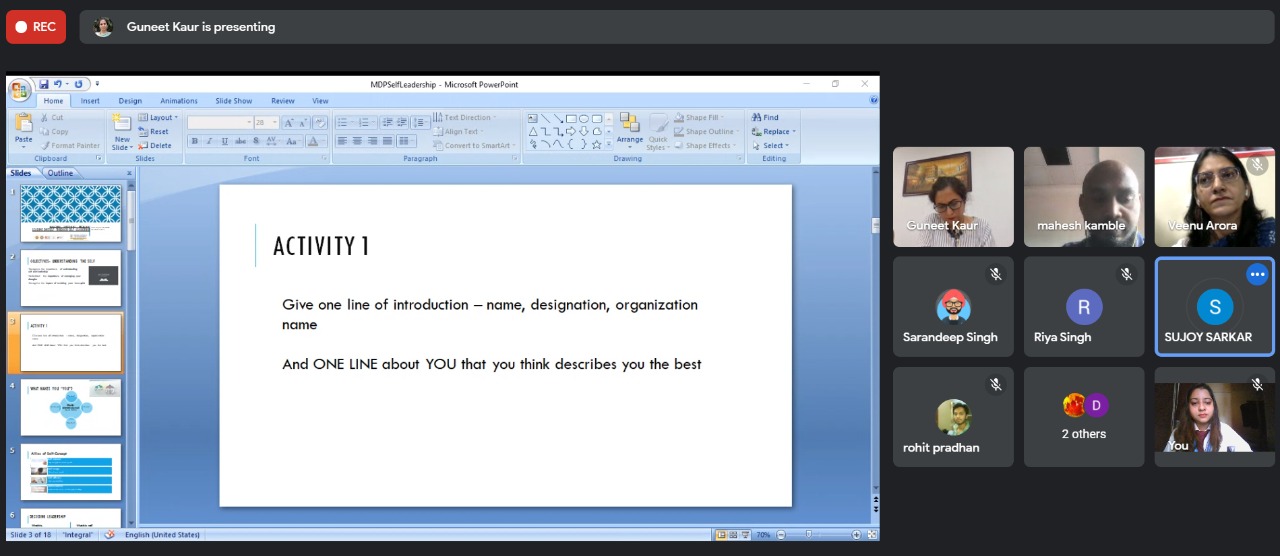Toggle italic text formatting
This screenshot has width=1280, height=556.
210,142
